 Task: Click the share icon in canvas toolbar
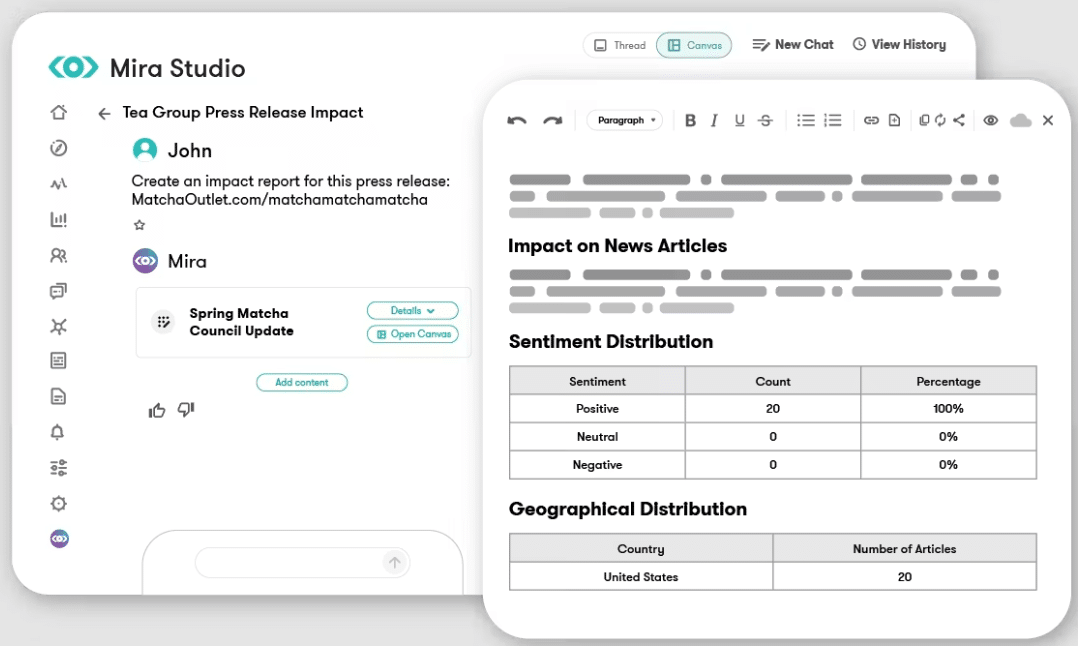coord(959,120)
